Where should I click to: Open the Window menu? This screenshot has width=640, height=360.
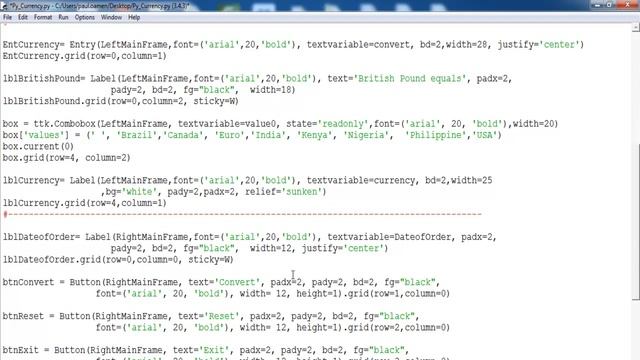tap(111, 17)
